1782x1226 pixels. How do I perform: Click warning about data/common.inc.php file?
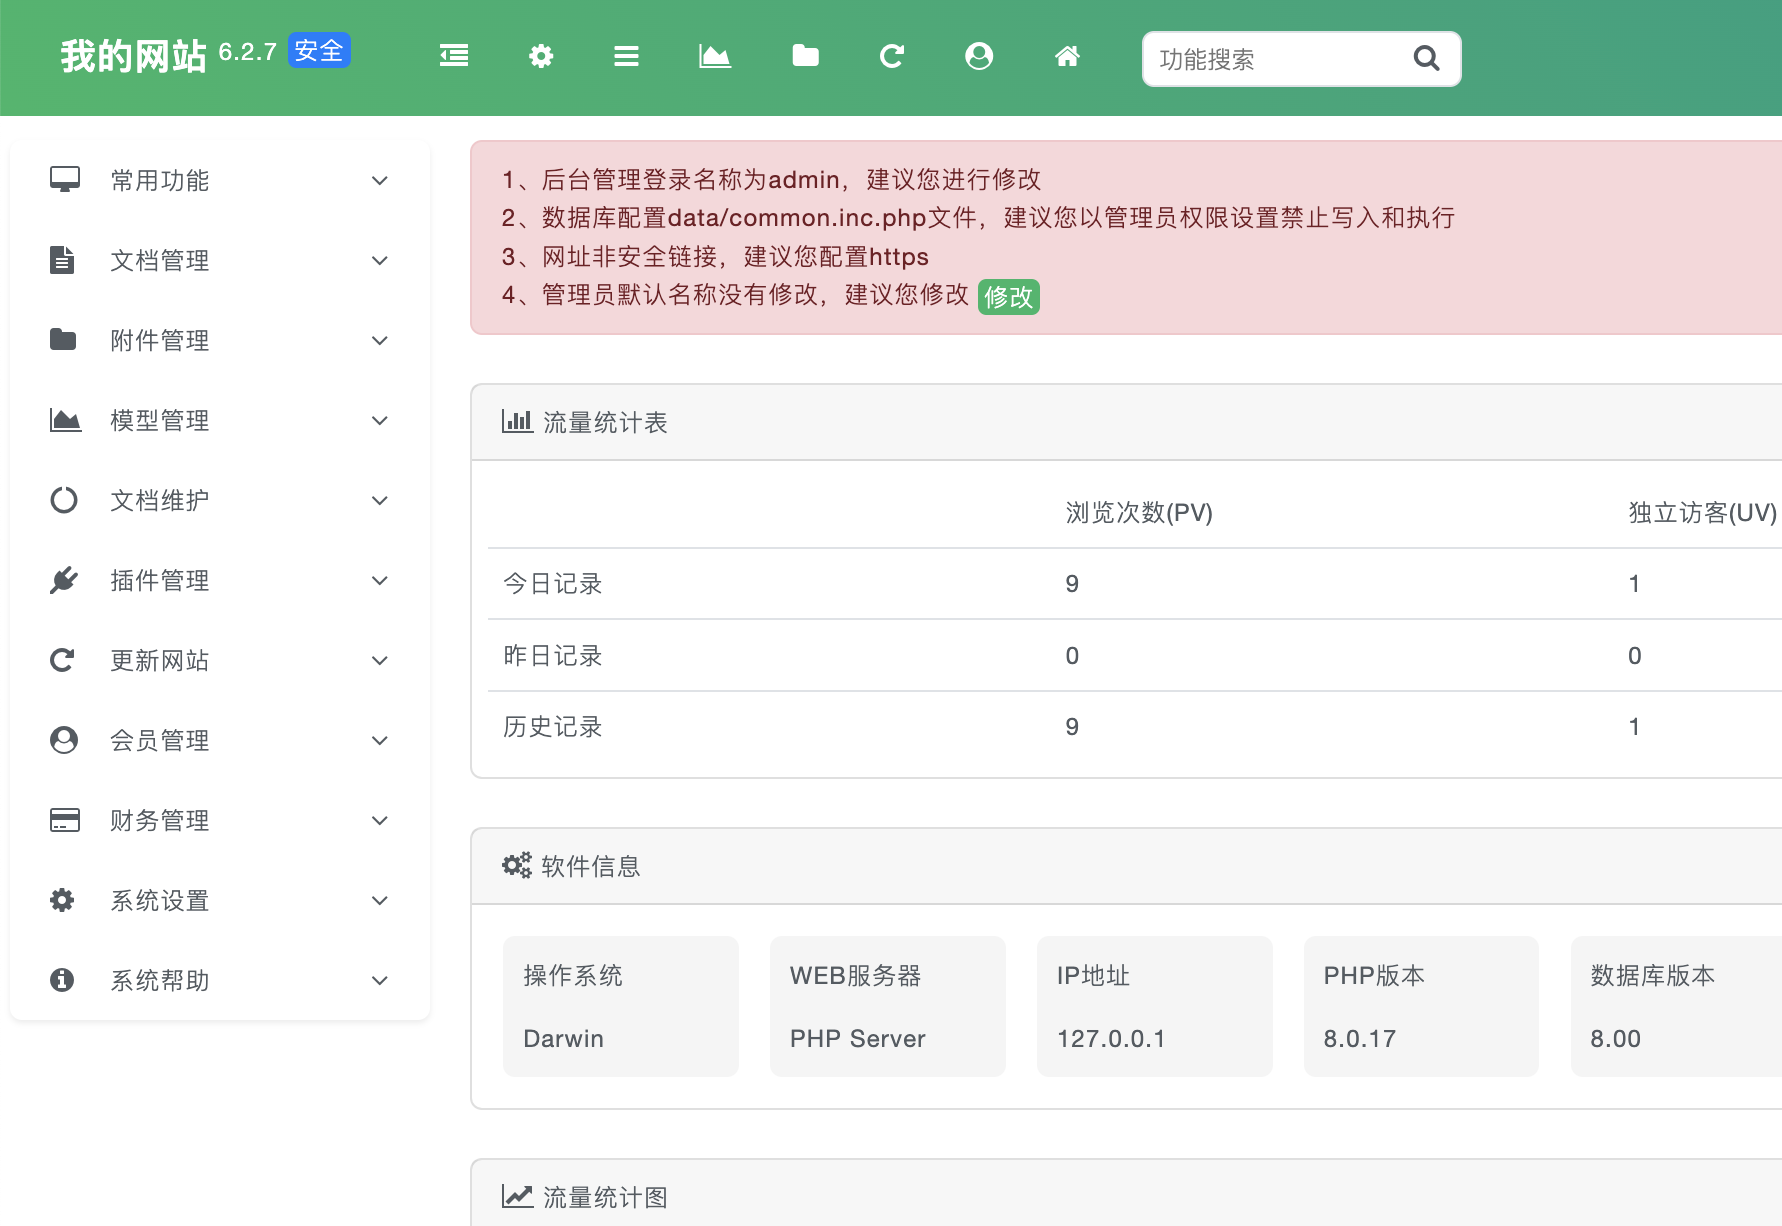[978, 218]
